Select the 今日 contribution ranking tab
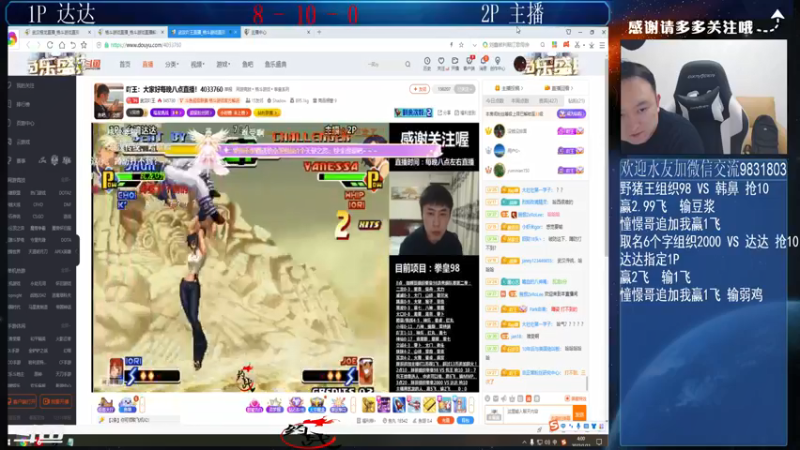Screen dimensions: 800x450 coord(494,101)
